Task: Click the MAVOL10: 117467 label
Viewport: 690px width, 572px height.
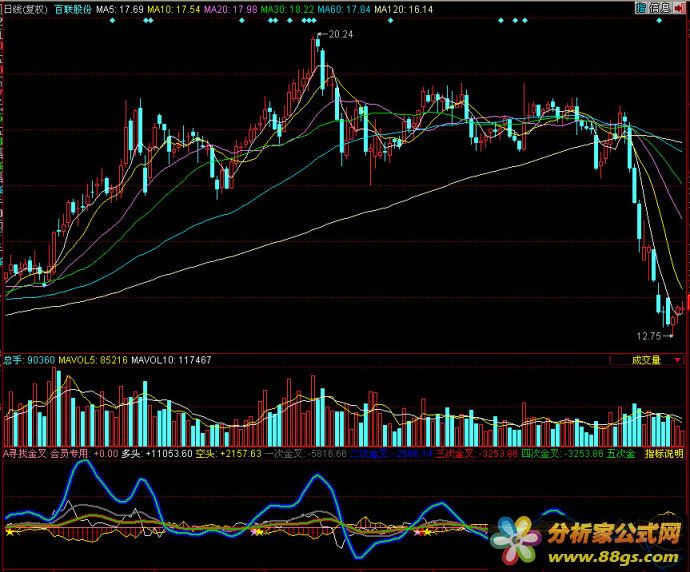Action: pos(171,360)
